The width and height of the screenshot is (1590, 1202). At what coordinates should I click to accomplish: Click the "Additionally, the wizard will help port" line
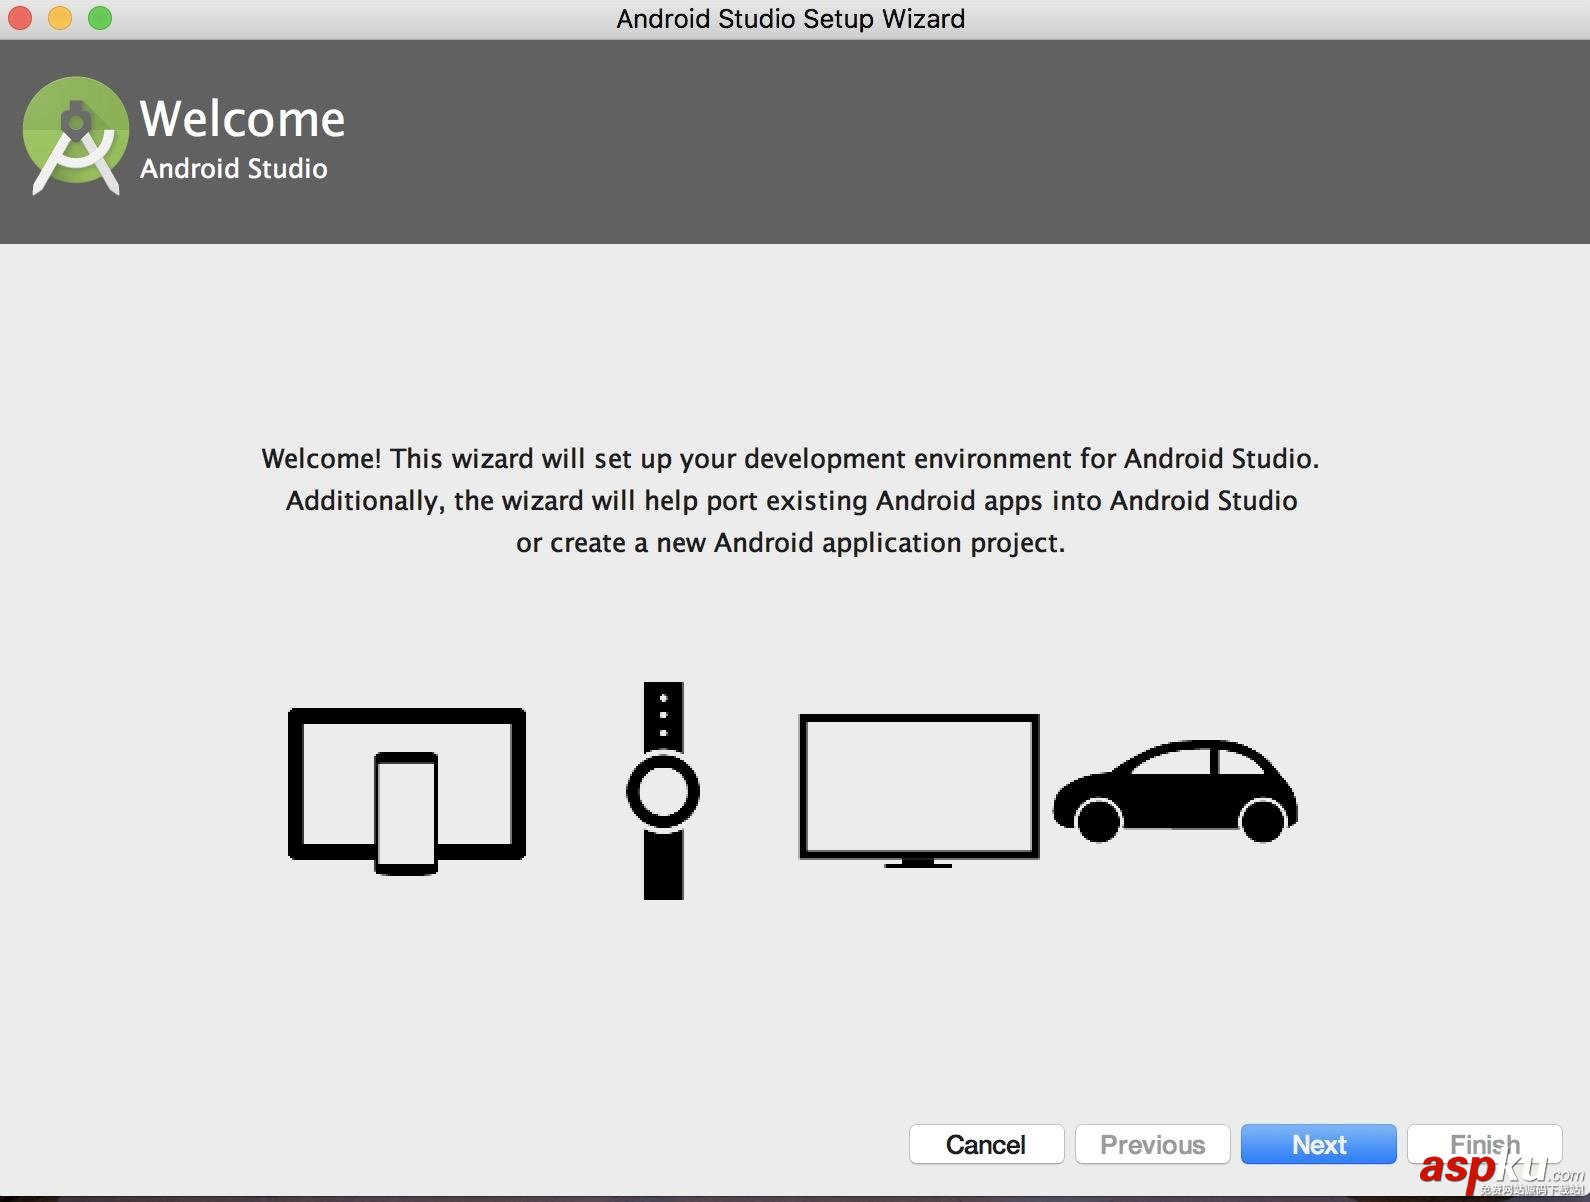point(791,500)
